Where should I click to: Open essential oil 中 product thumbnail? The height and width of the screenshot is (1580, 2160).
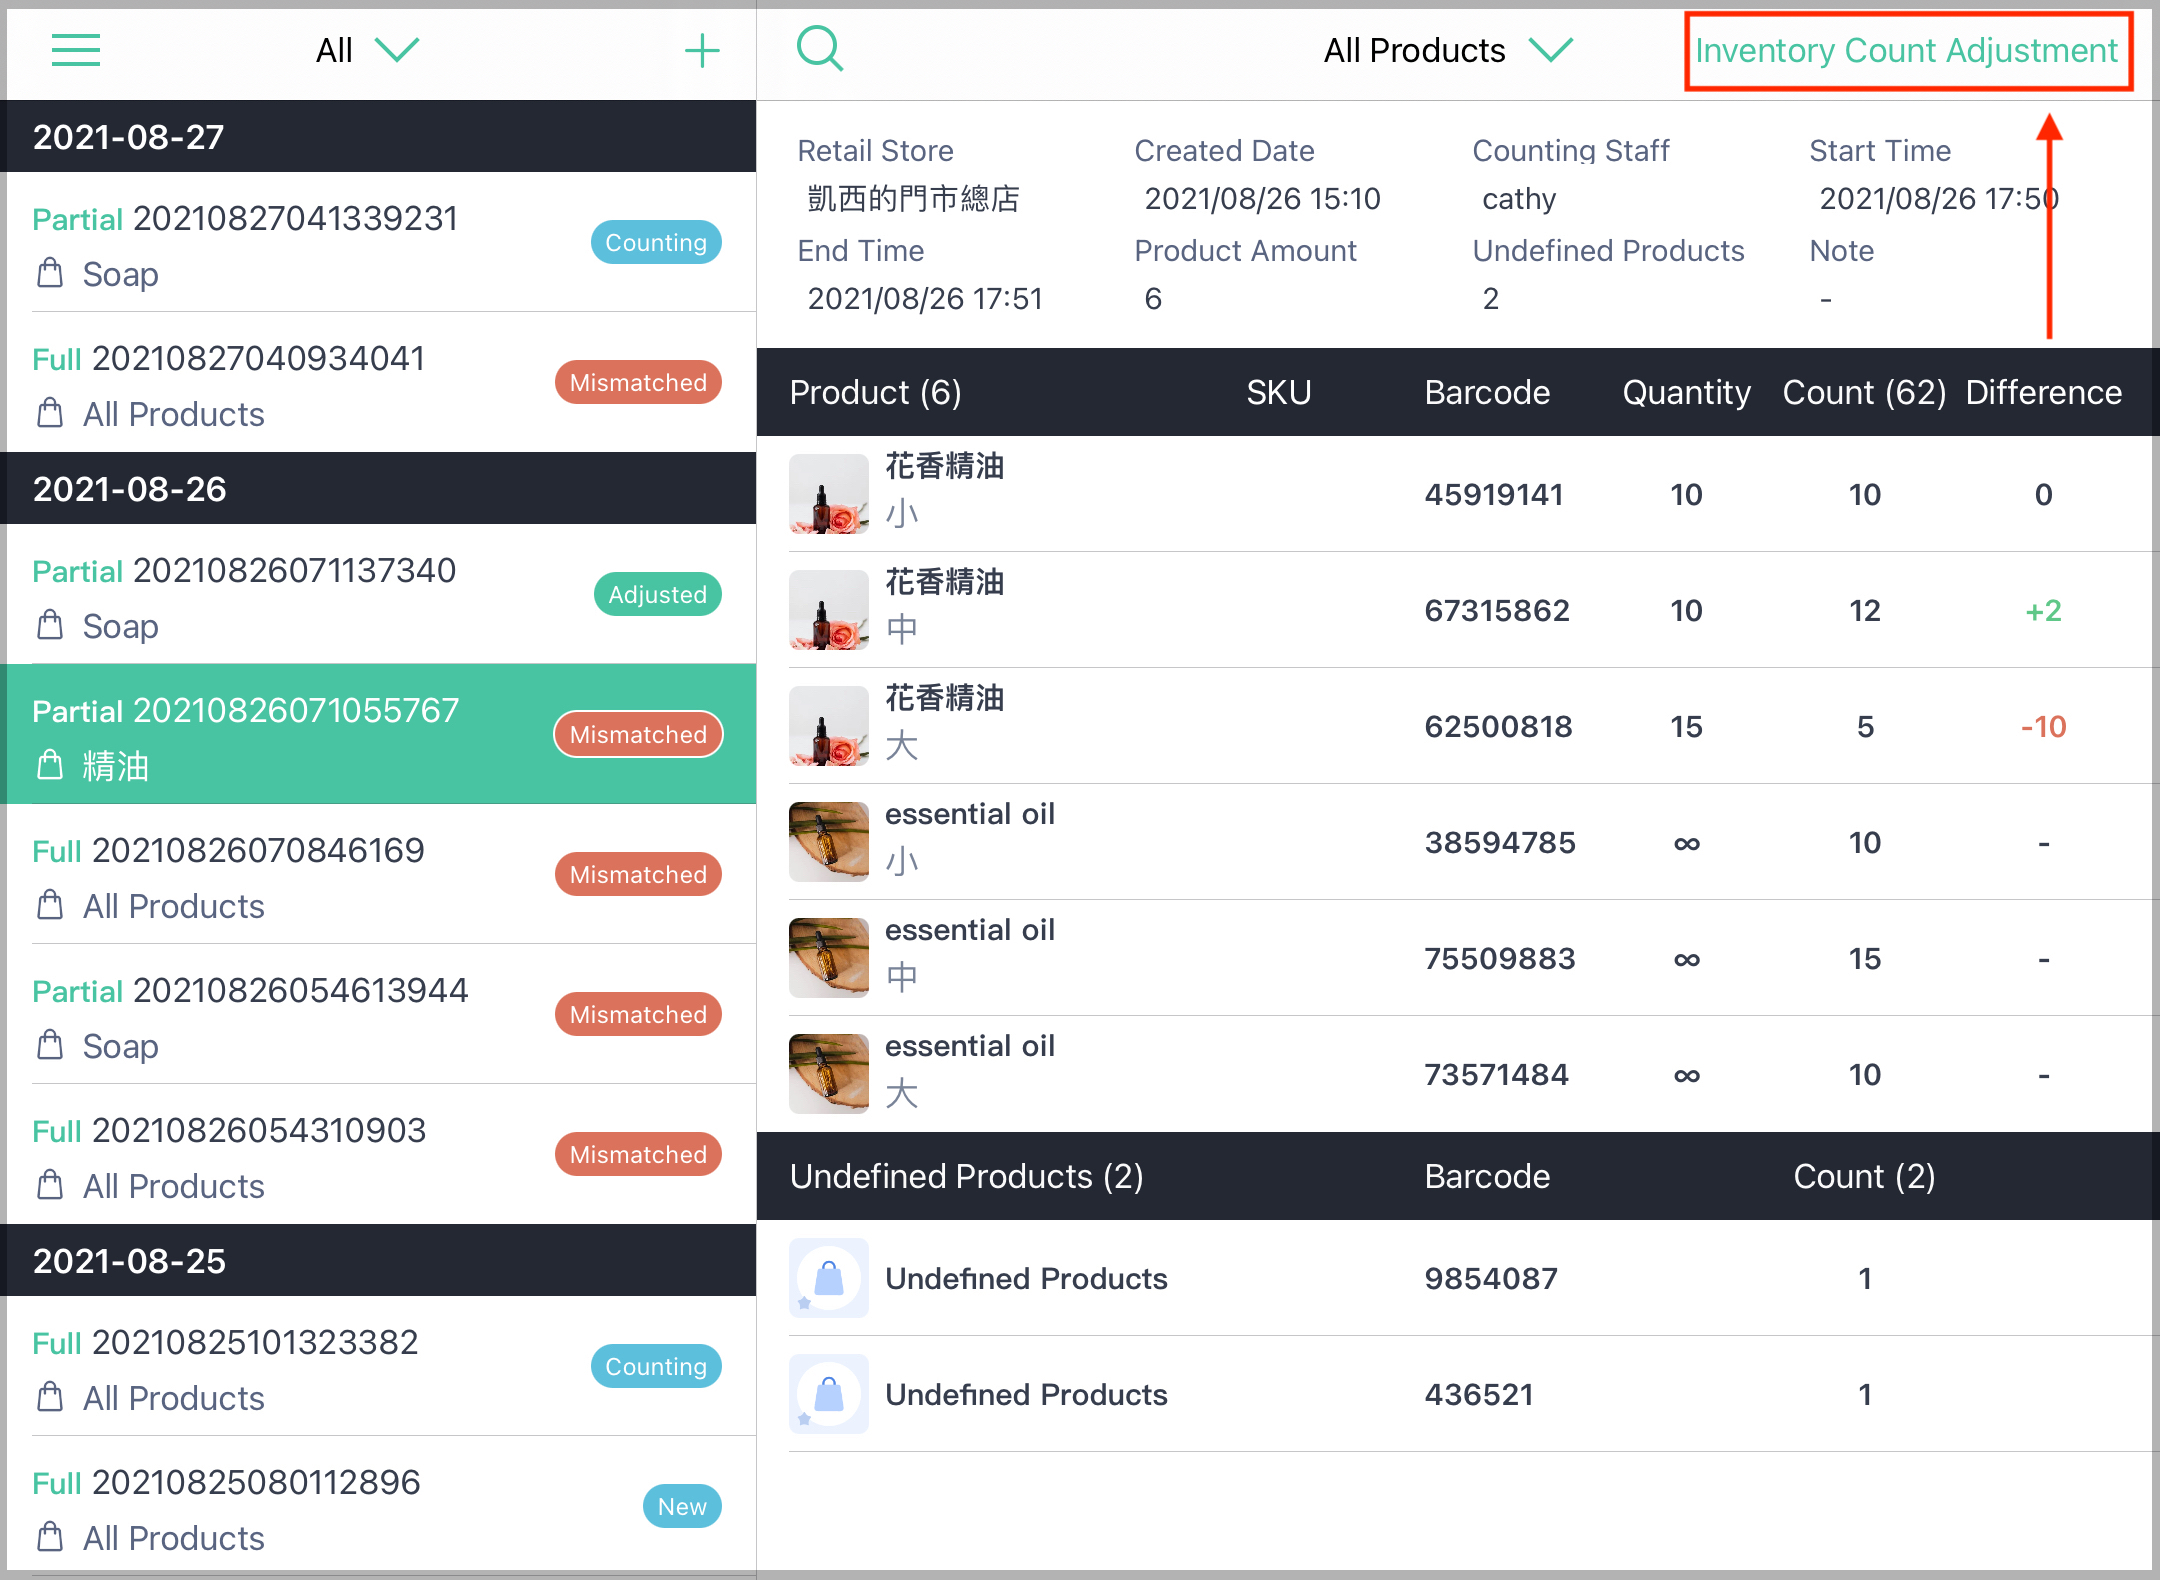(829, 958)
